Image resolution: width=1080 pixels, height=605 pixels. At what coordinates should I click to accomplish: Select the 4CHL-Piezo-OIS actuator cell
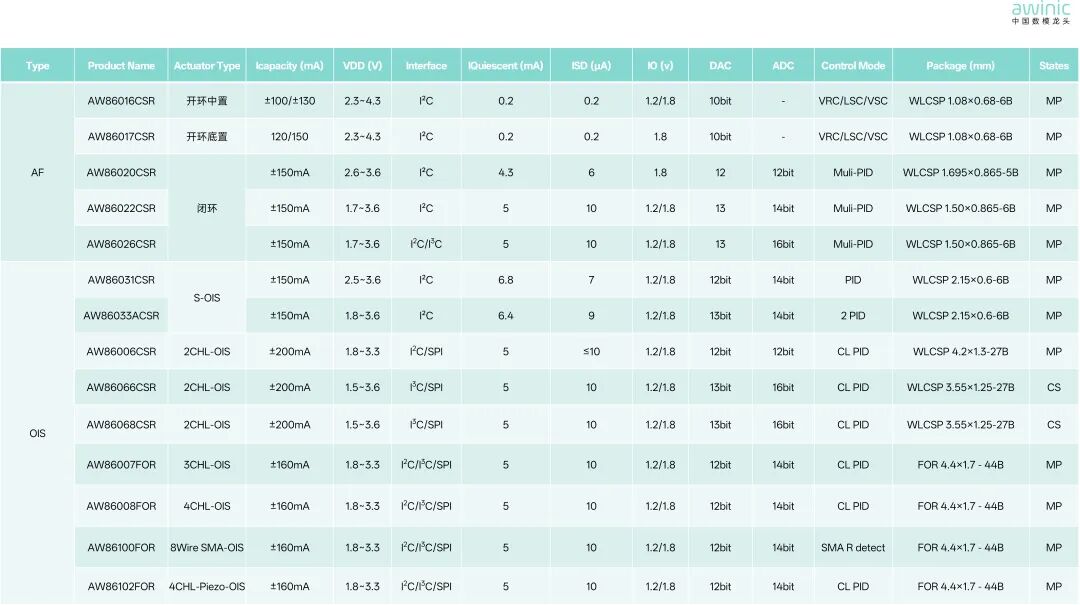pyautogui.click(x=207, y=586)
